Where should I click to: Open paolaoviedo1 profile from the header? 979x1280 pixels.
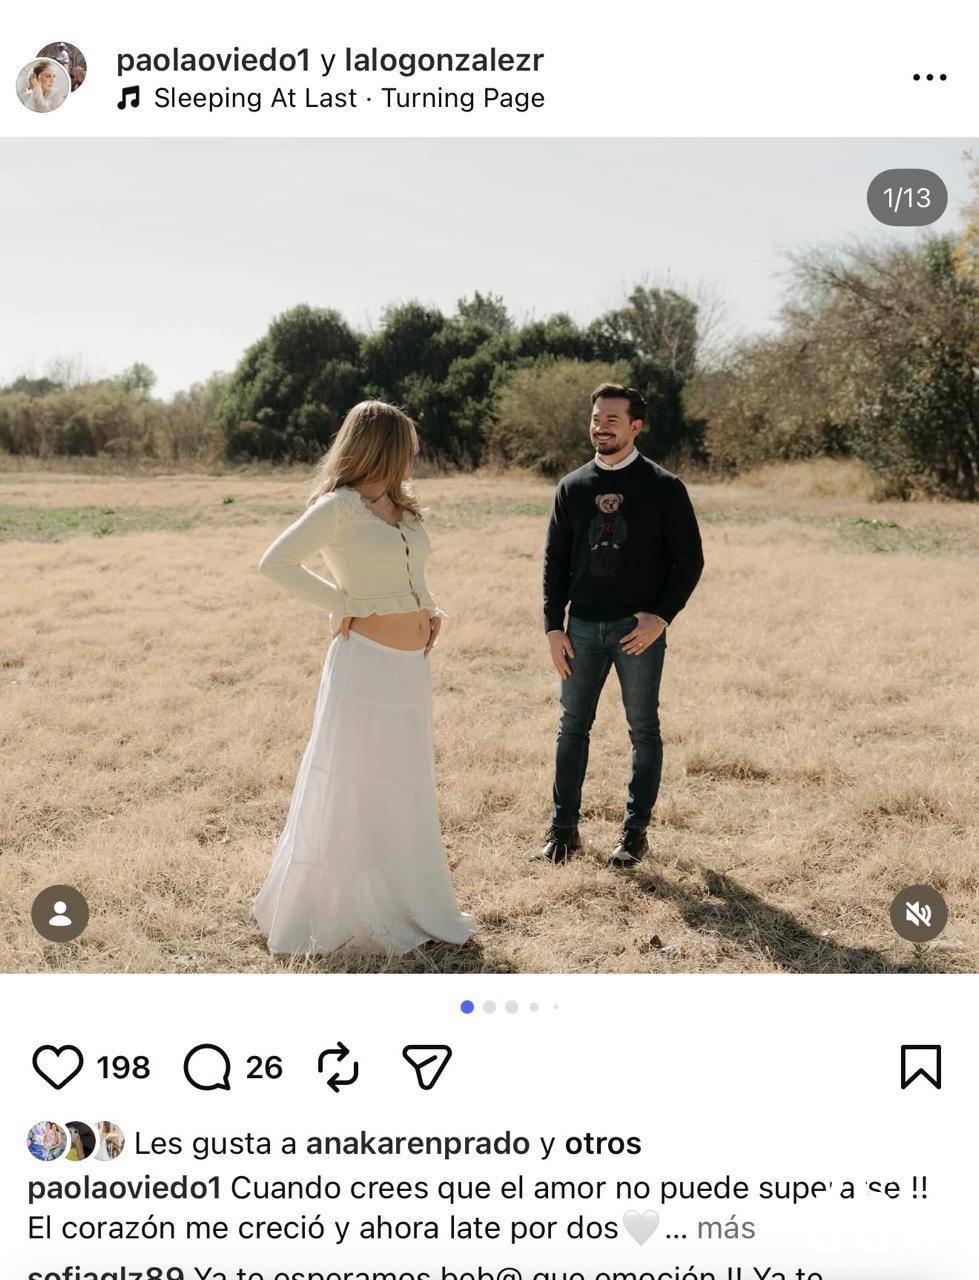(213, 60)
